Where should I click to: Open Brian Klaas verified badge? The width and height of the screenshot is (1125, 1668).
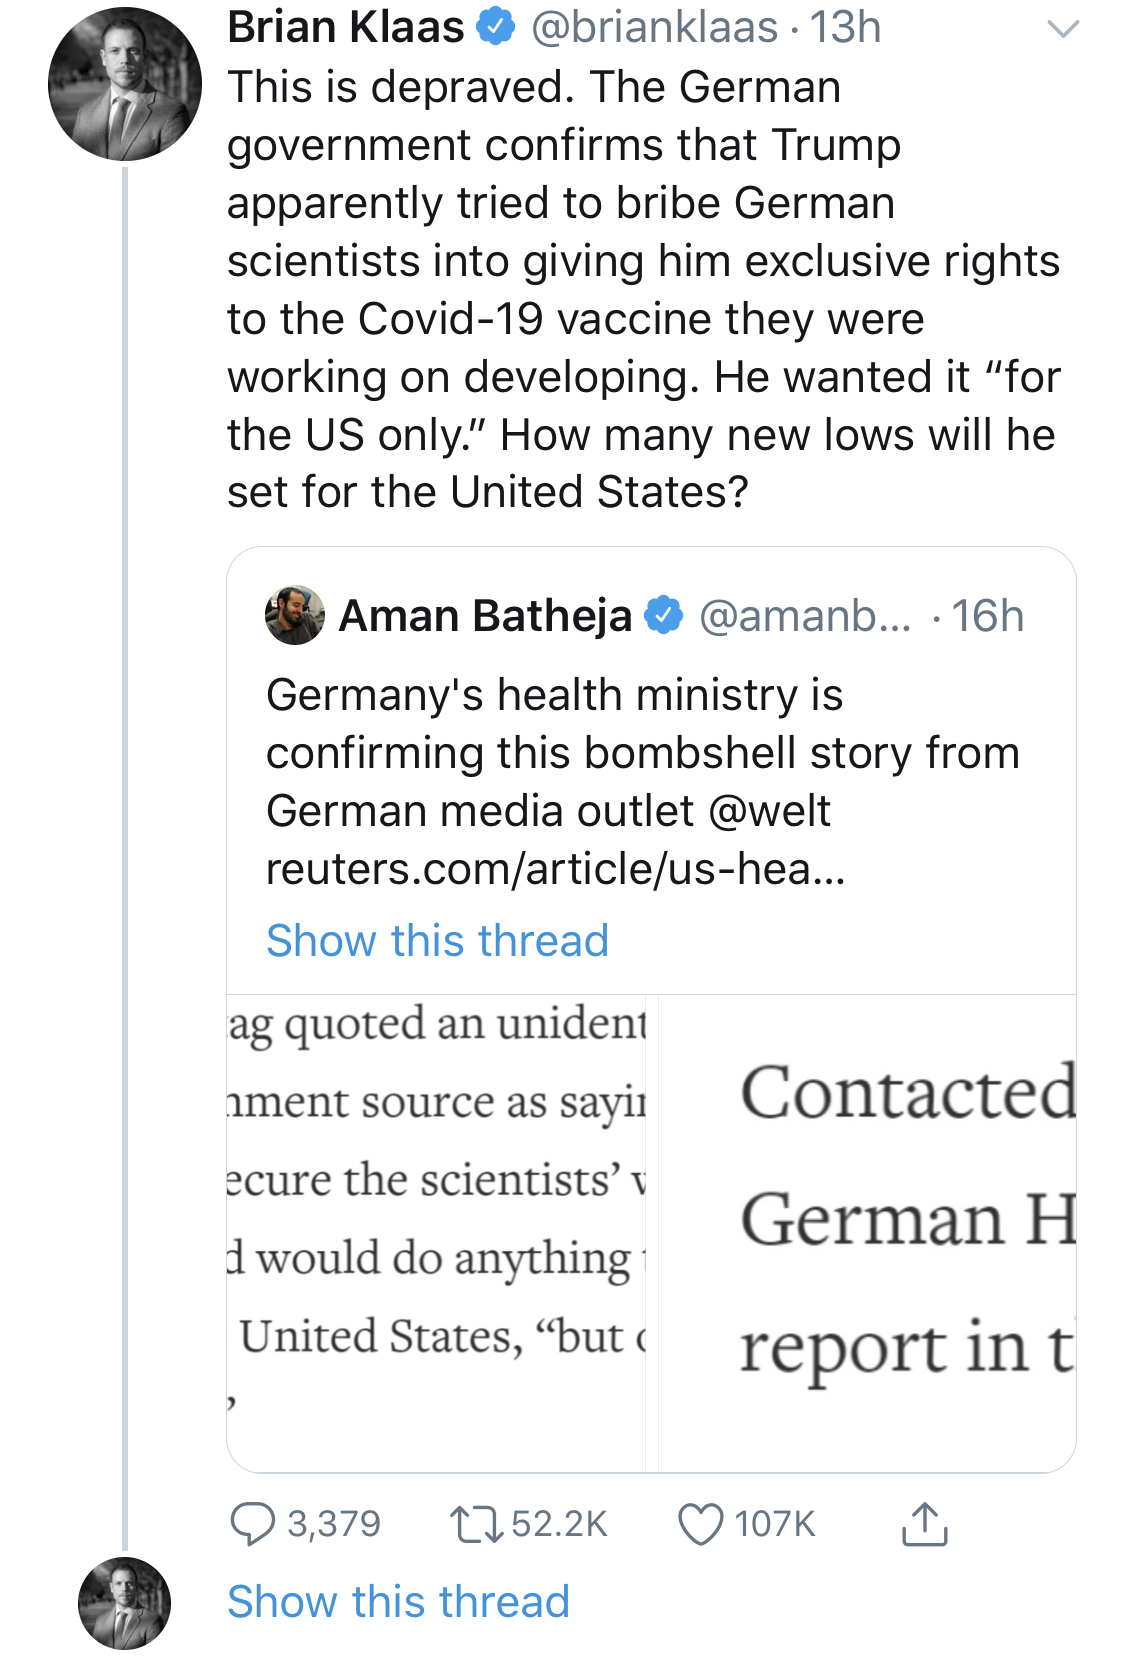[495, 27]
